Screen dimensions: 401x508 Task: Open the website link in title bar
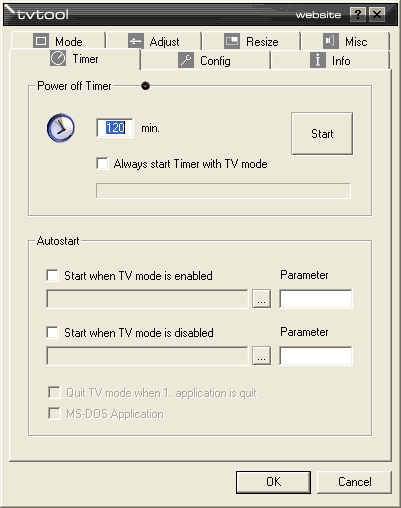(x=318, y=15)
